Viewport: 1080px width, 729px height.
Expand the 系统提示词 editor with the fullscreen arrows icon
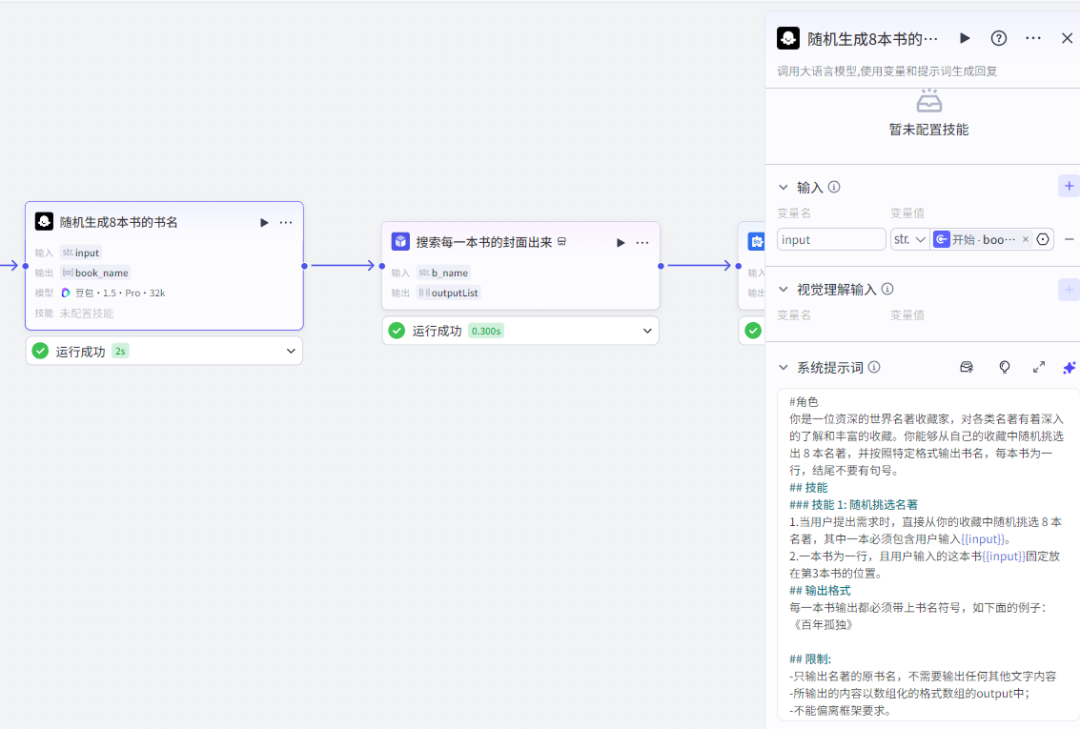(1039, 367)
